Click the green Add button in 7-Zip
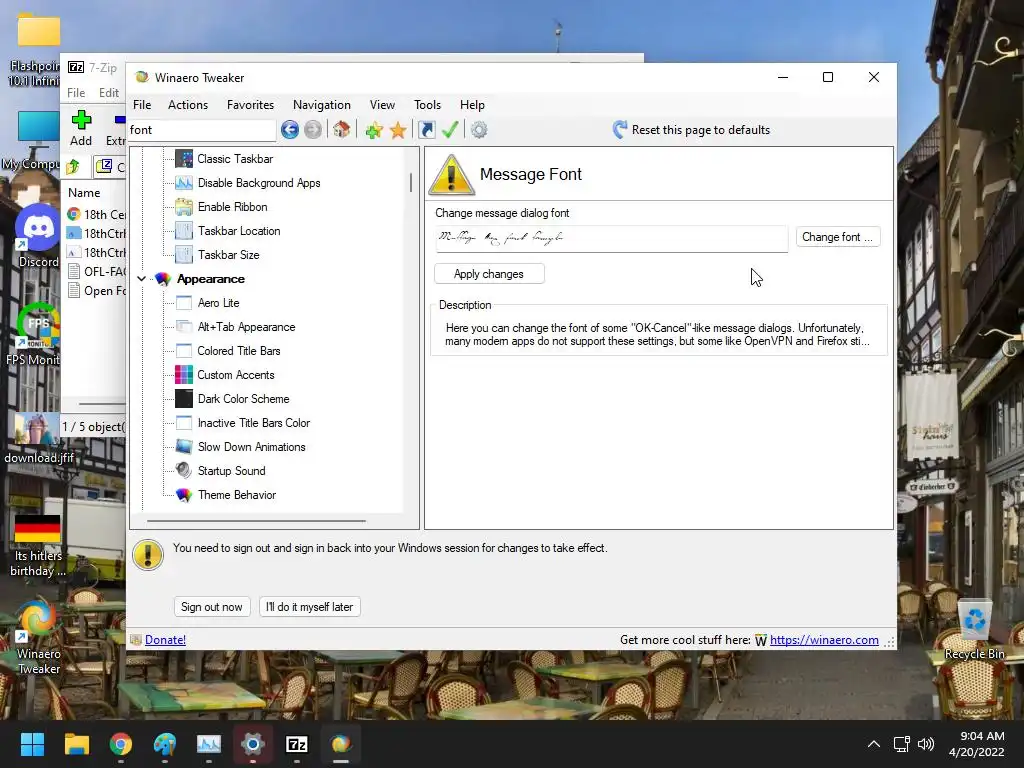This screenshot has height=768, width=1024. 81,129
